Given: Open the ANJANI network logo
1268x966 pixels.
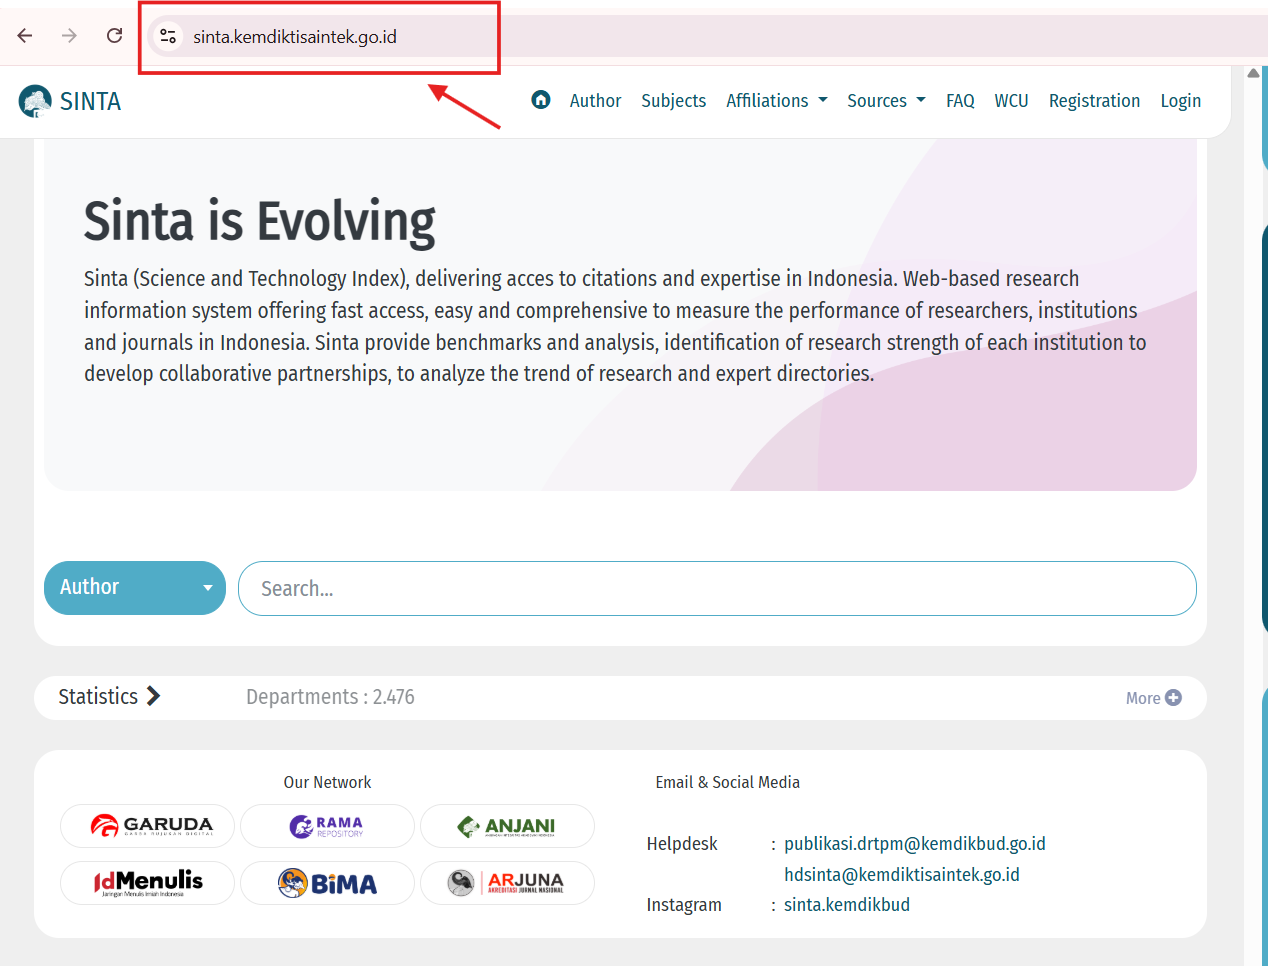Looking at the screenshot, I should [x=507, y=826].
